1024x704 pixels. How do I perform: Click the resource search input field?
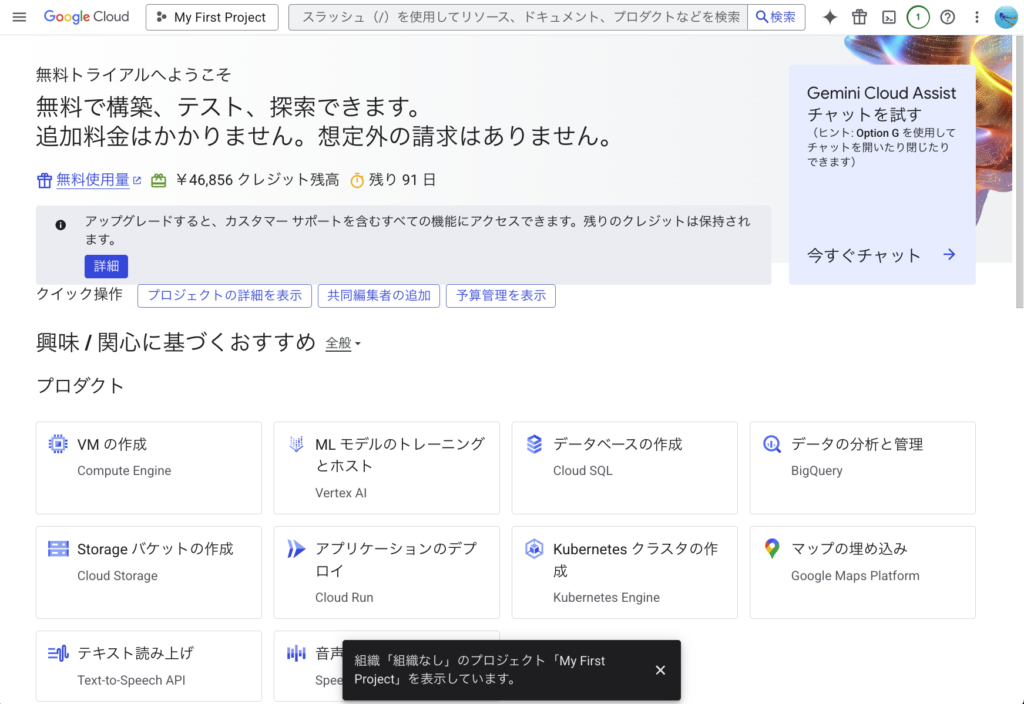518,17
